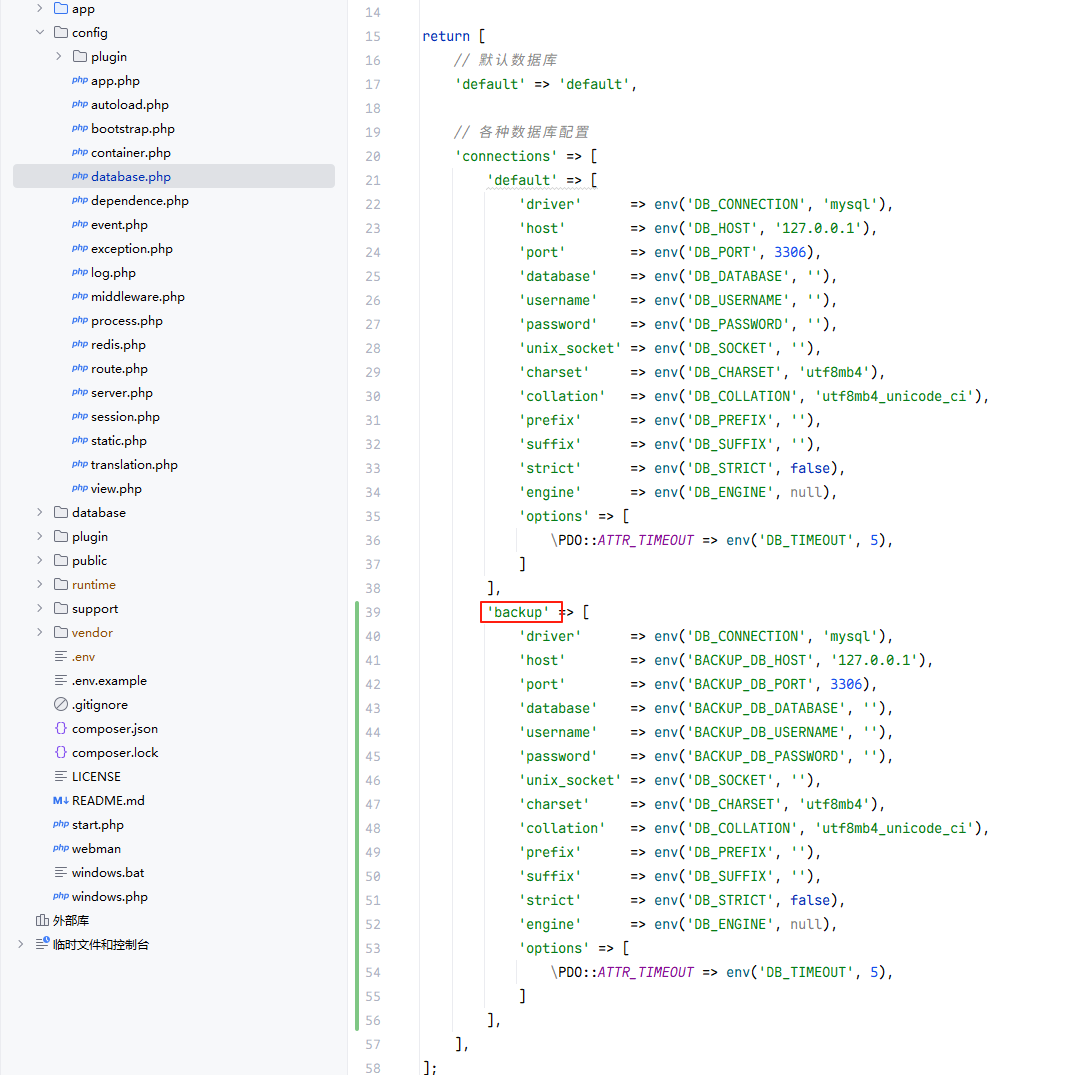Click the ignore icon beside .gitignore

click(x=61, y=705)
